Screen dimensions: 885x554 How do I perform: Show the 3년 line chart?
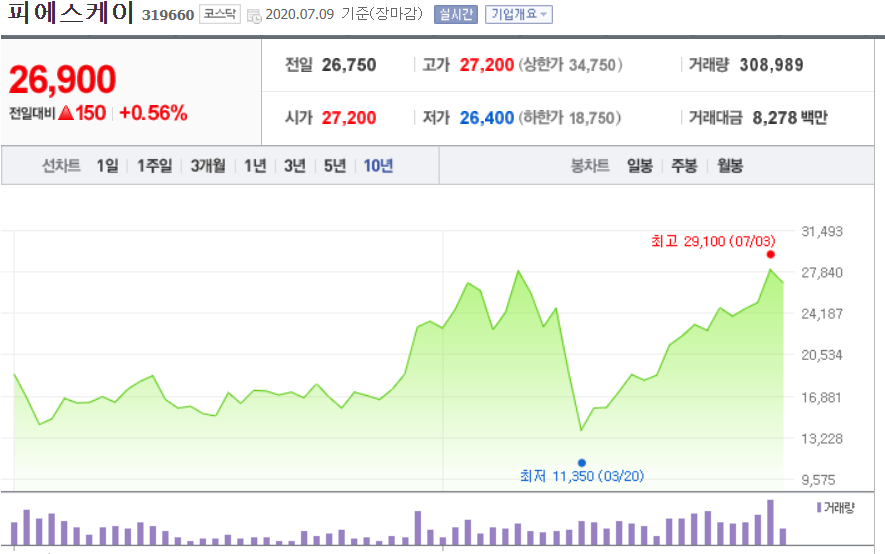point(295,166)
